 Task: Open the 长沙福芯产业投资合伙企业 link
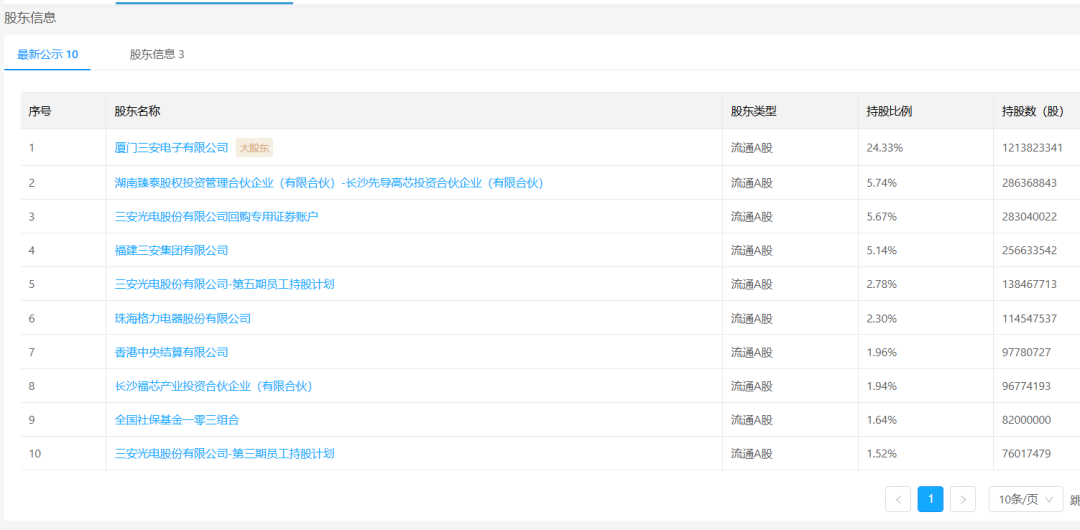pos(214,386)
